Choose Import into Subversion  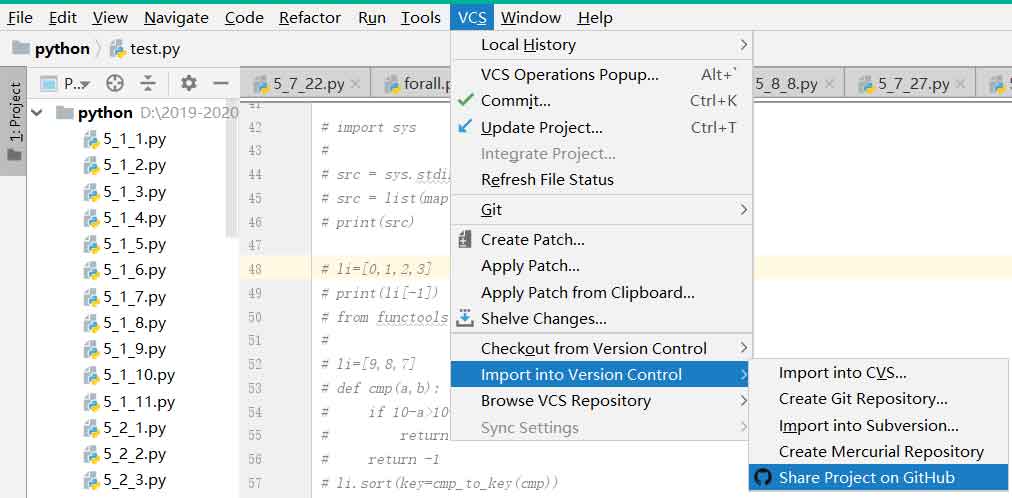[x=878, y=426]
